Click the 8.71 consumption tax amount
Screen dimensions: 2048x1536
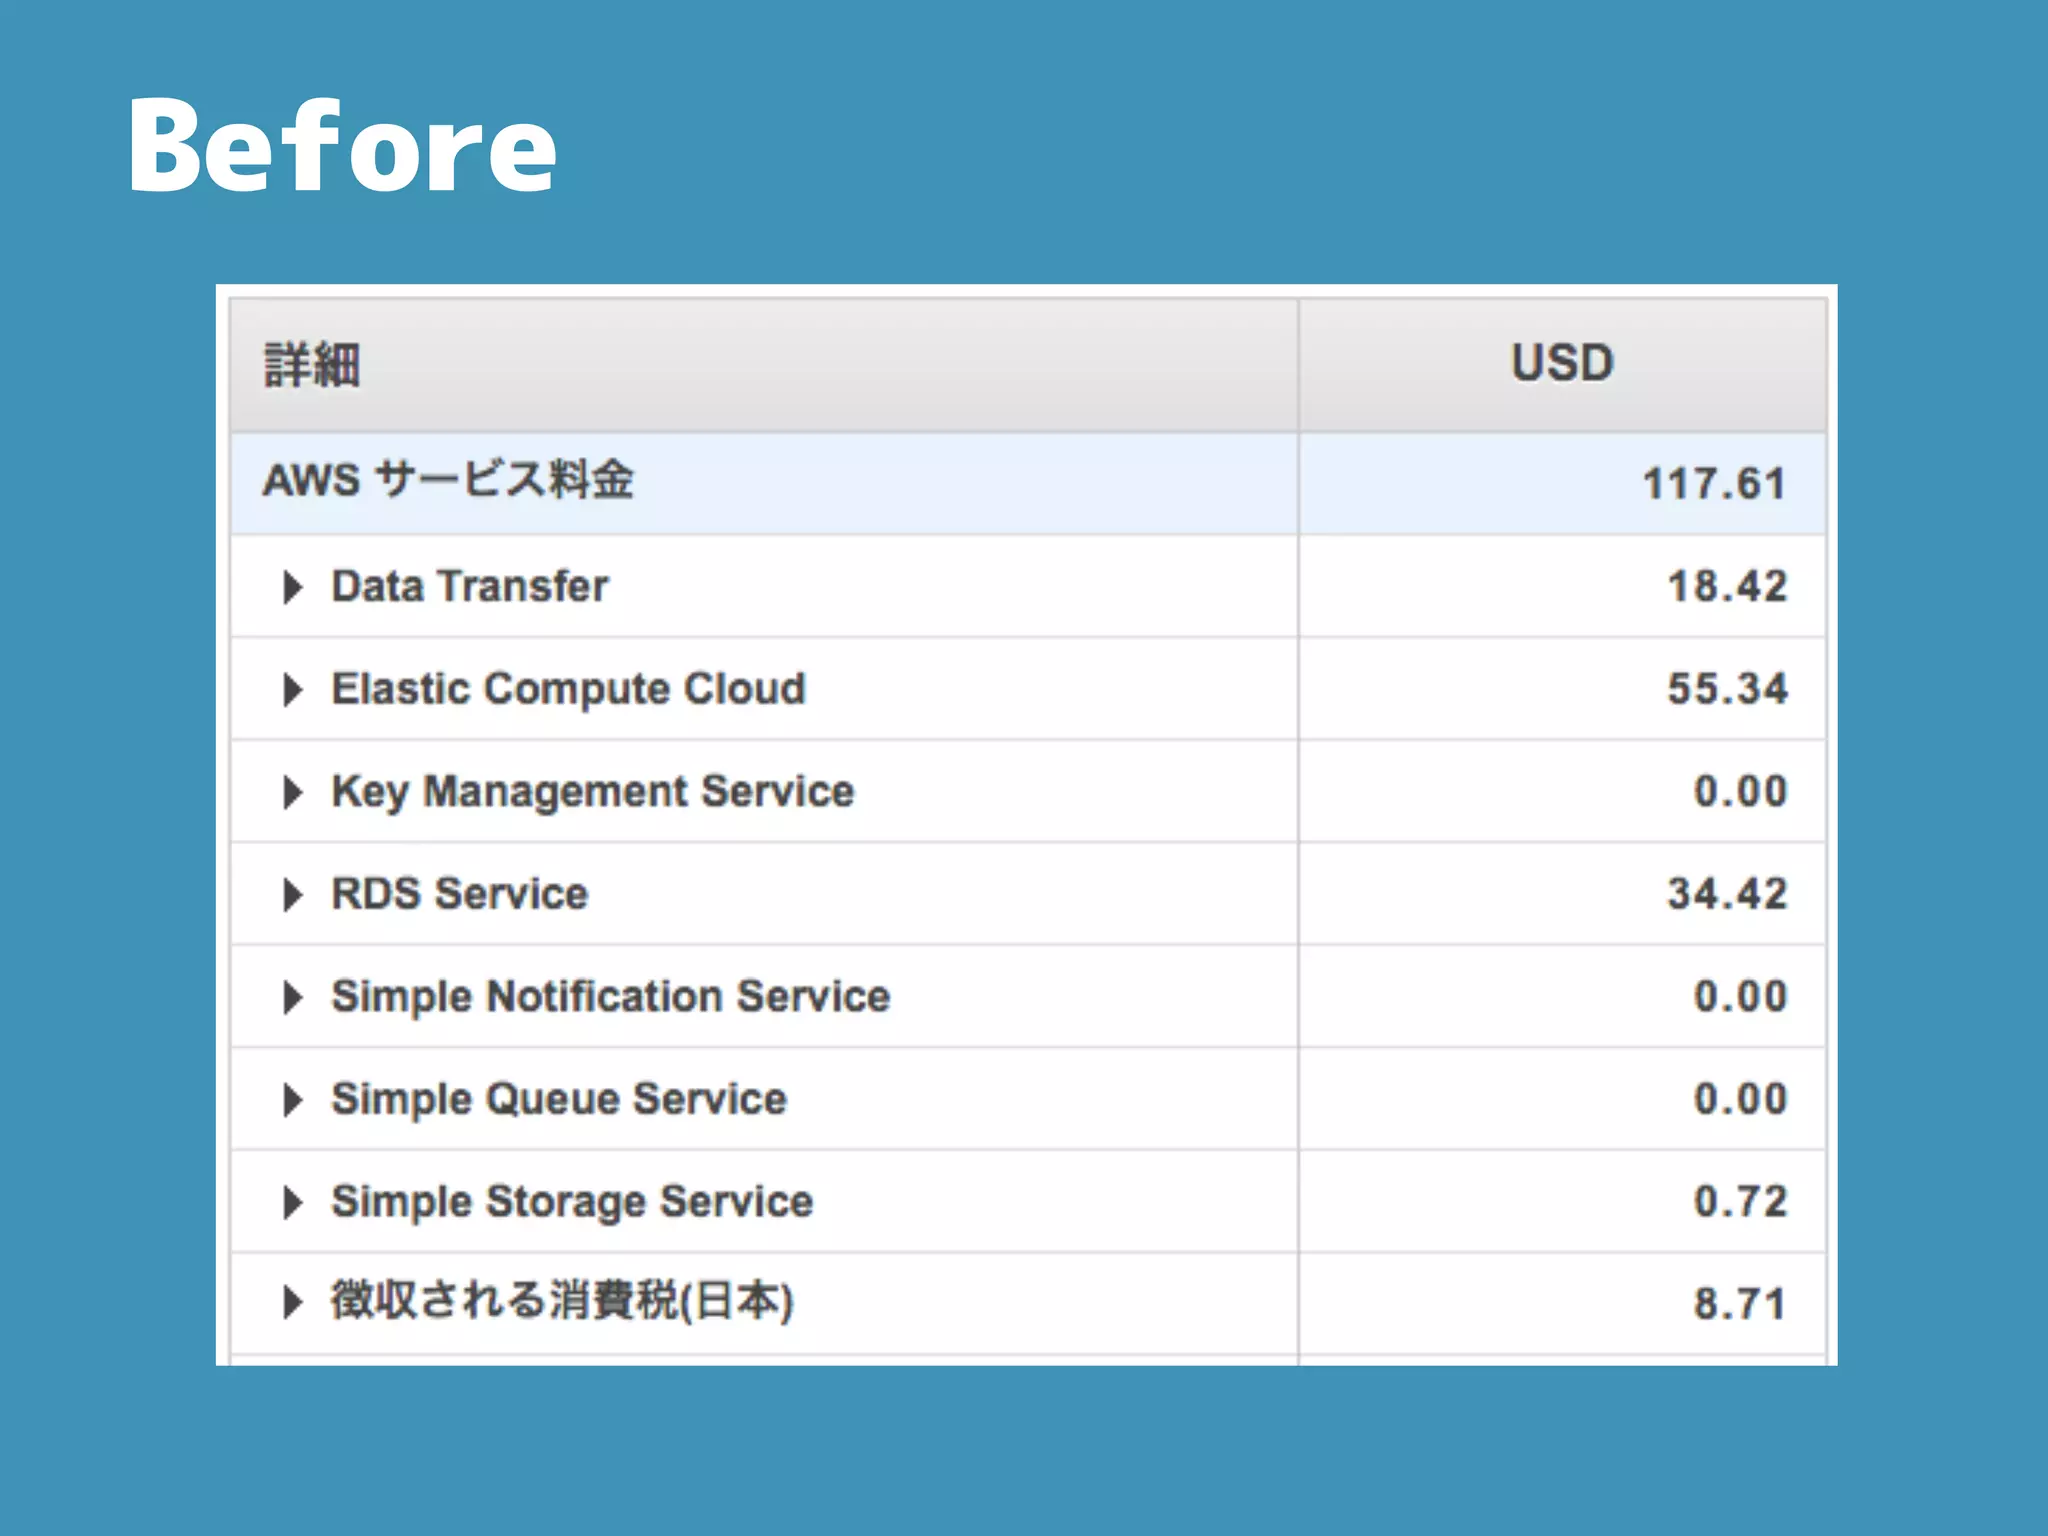click(x=1739, y=1304)
